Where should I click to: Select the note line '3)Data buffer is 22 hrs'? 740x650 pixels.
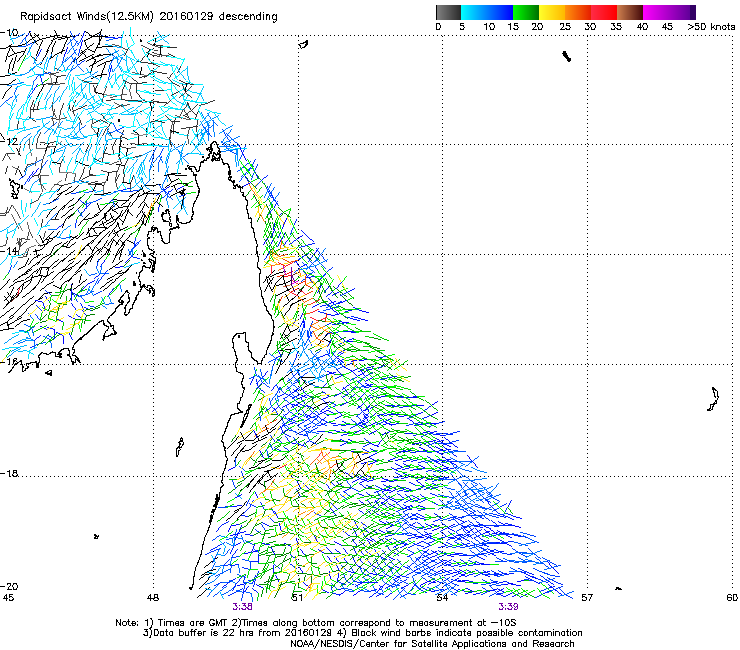tap(362, 633)
